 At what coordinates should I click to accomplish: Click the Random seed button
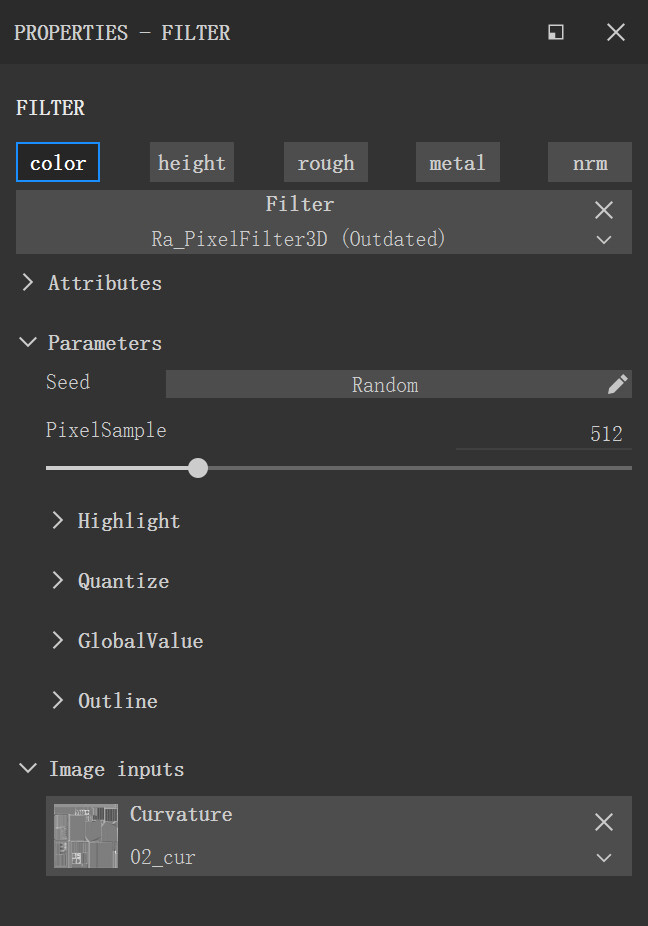(x=385, y=385)
